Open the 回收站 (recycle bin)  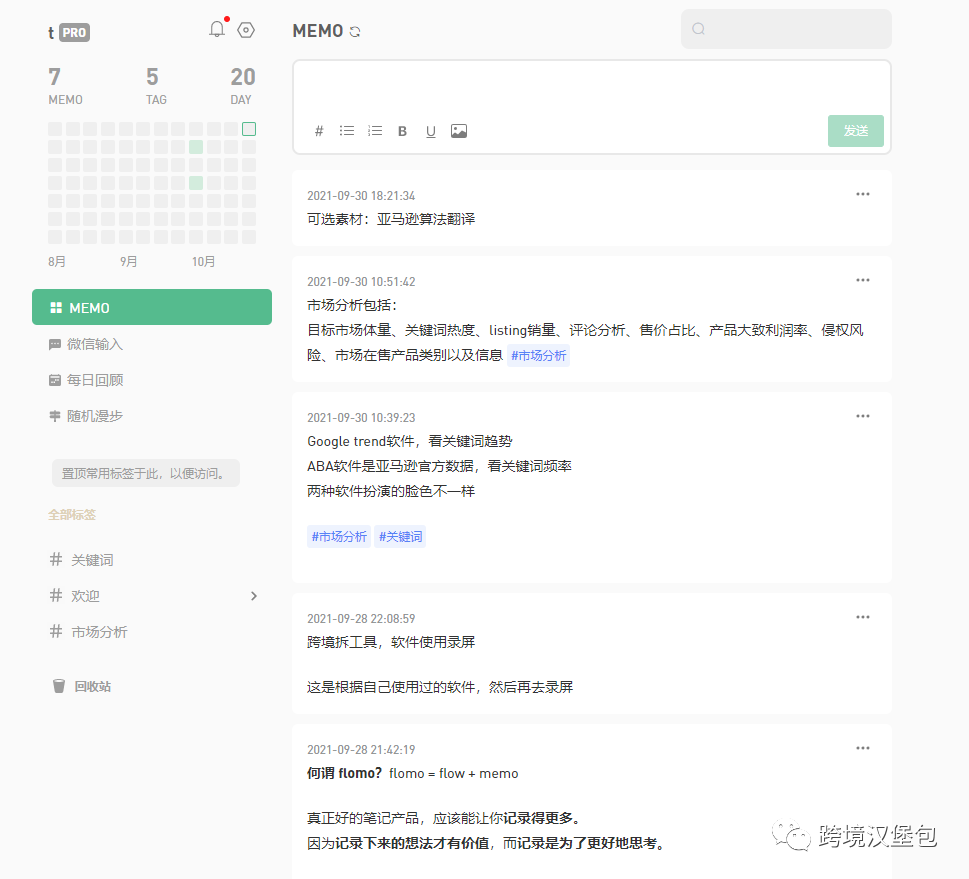pos(93,686)
